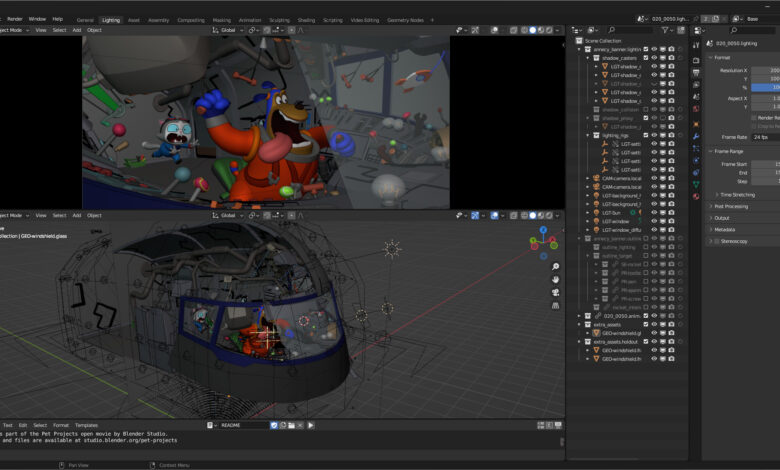Click the blue Z axis on navigation gizmo
Screen dimensions: 780x470
543,230
